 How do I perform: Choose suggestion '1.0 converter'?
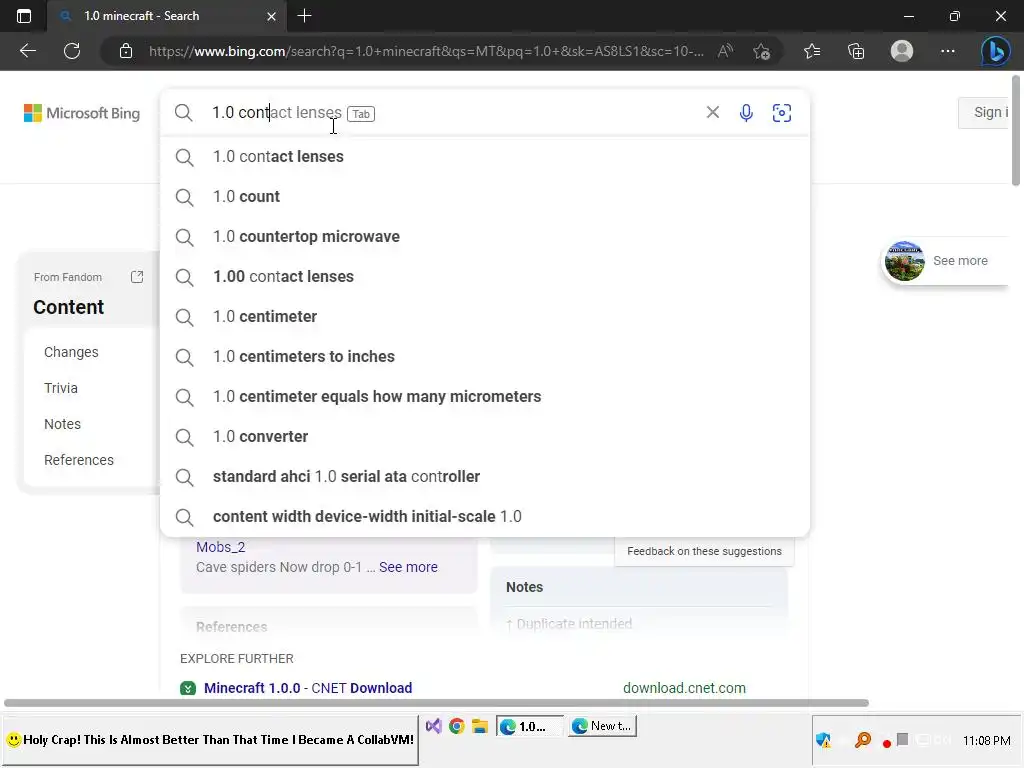click(x=485, y=436)
